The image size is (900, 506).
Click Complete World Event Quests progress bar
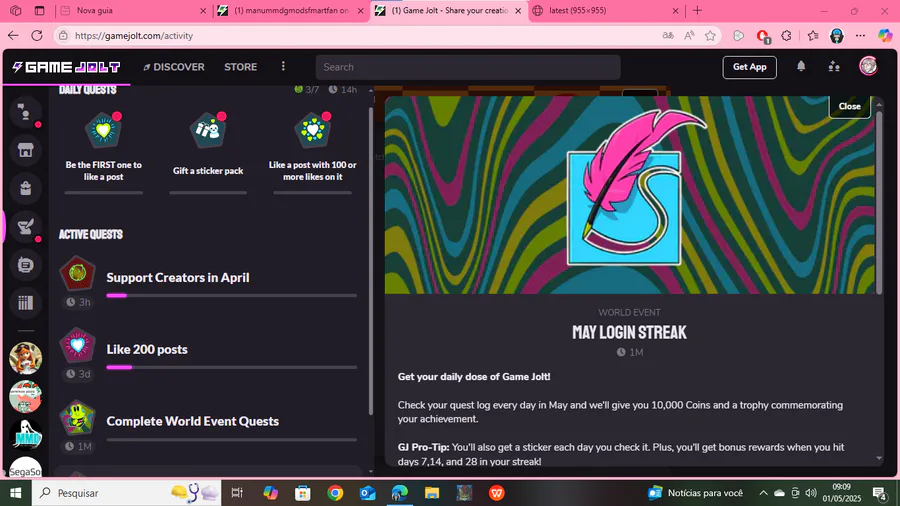coord(231,439)
